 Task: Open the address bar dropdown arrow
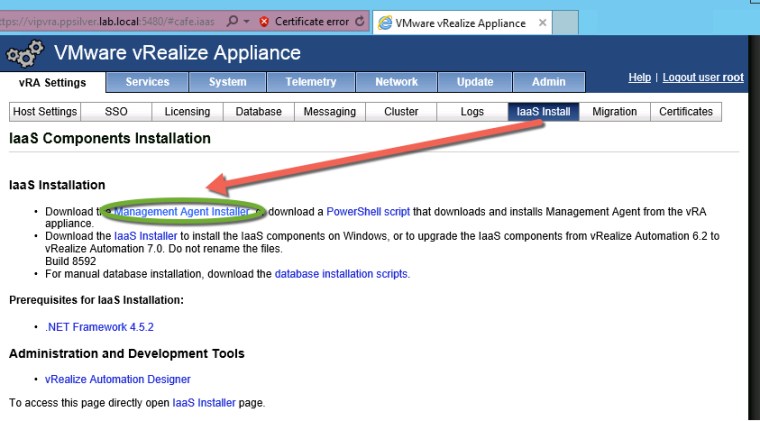[x=246, y=22]
